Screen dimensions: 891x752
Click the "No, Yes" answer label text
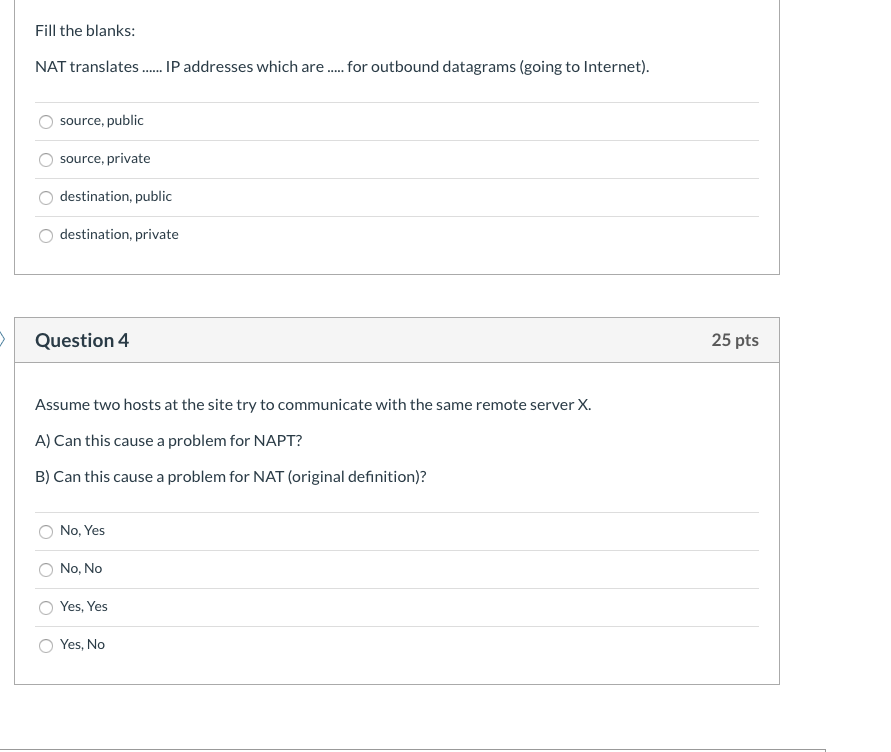[x=82, y=530]
